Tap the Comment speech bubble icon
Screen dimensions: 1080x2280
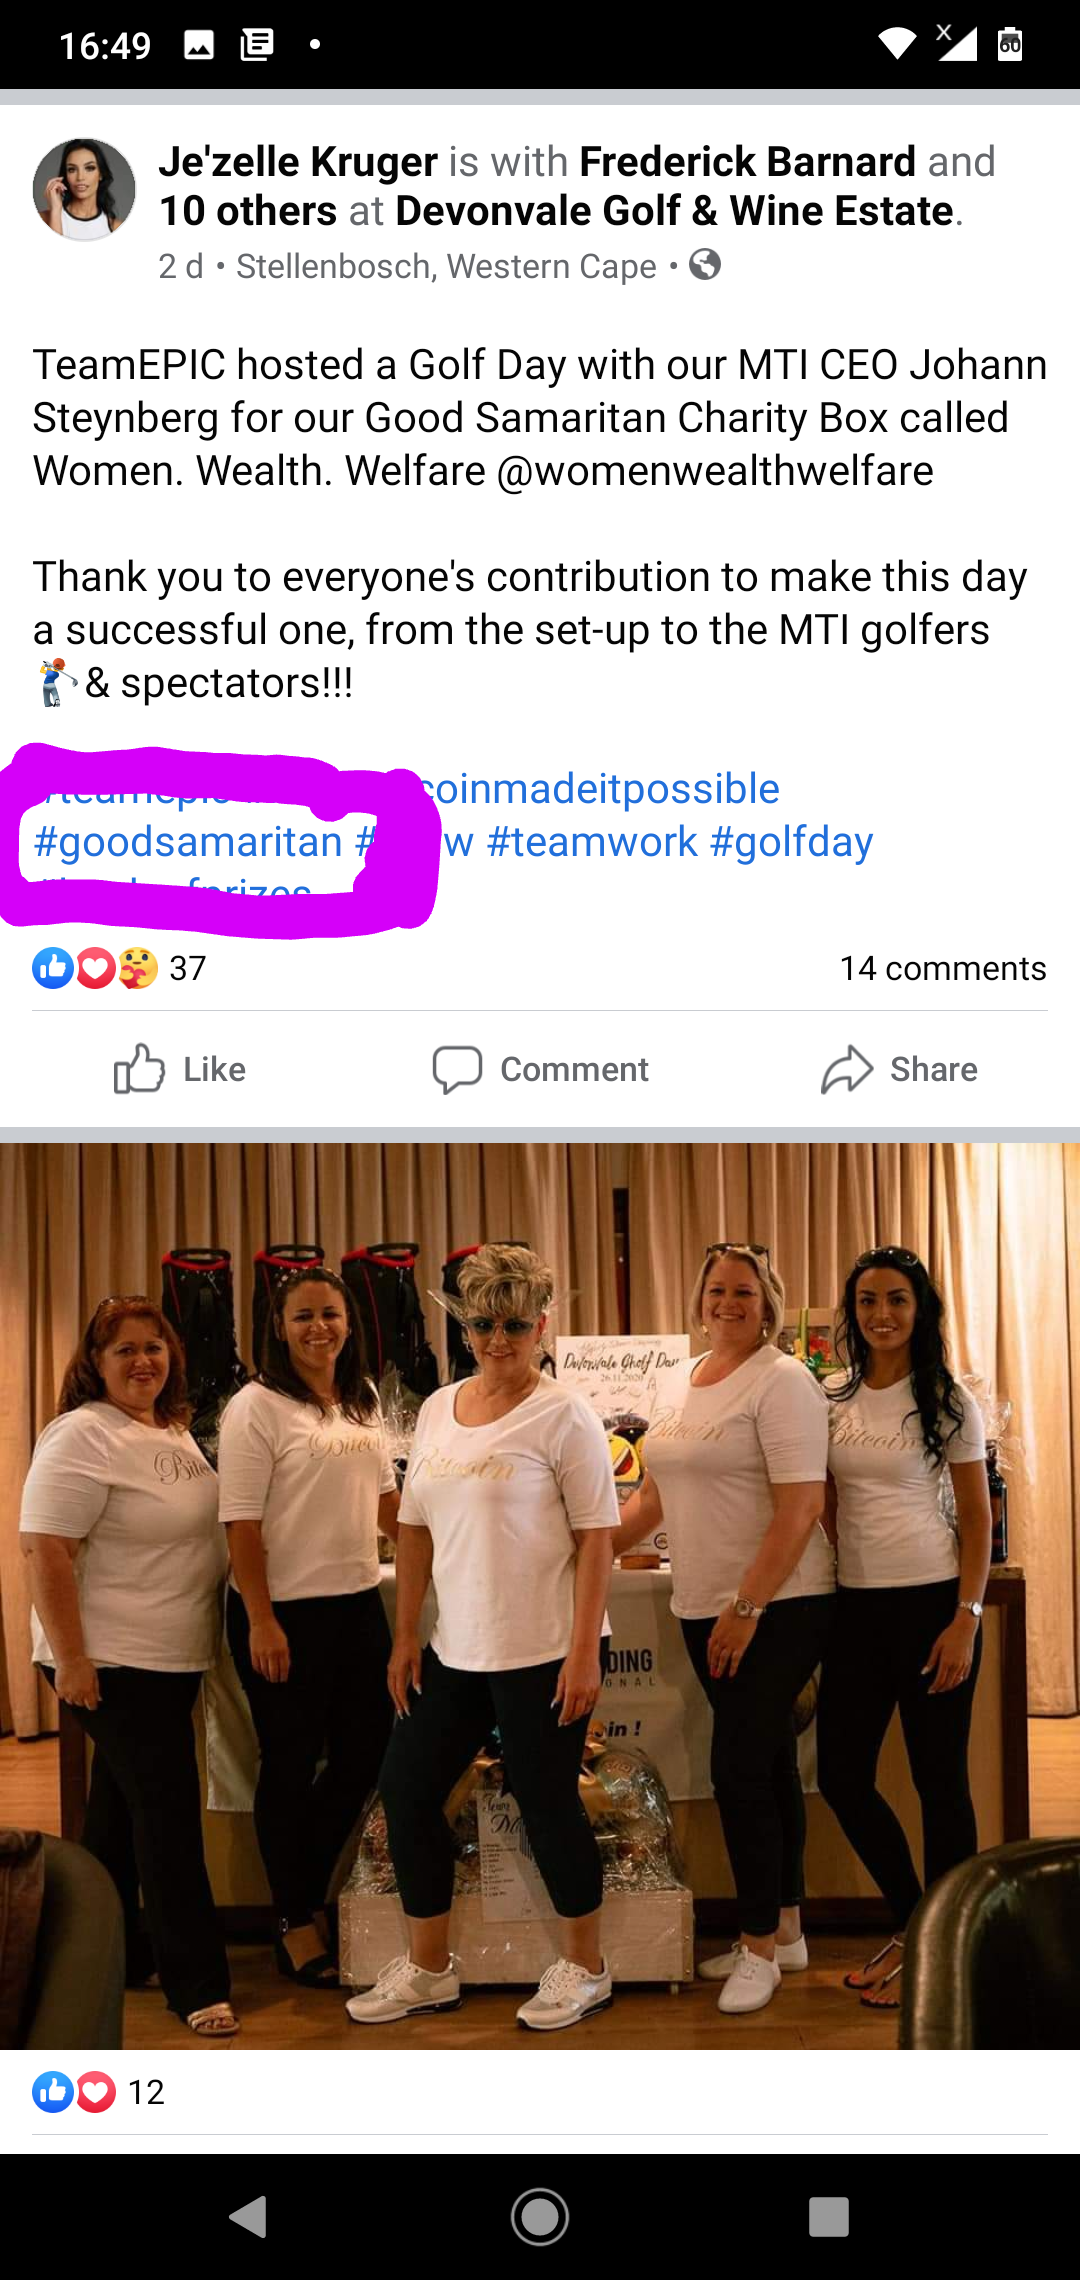[x=457, y=1070]
